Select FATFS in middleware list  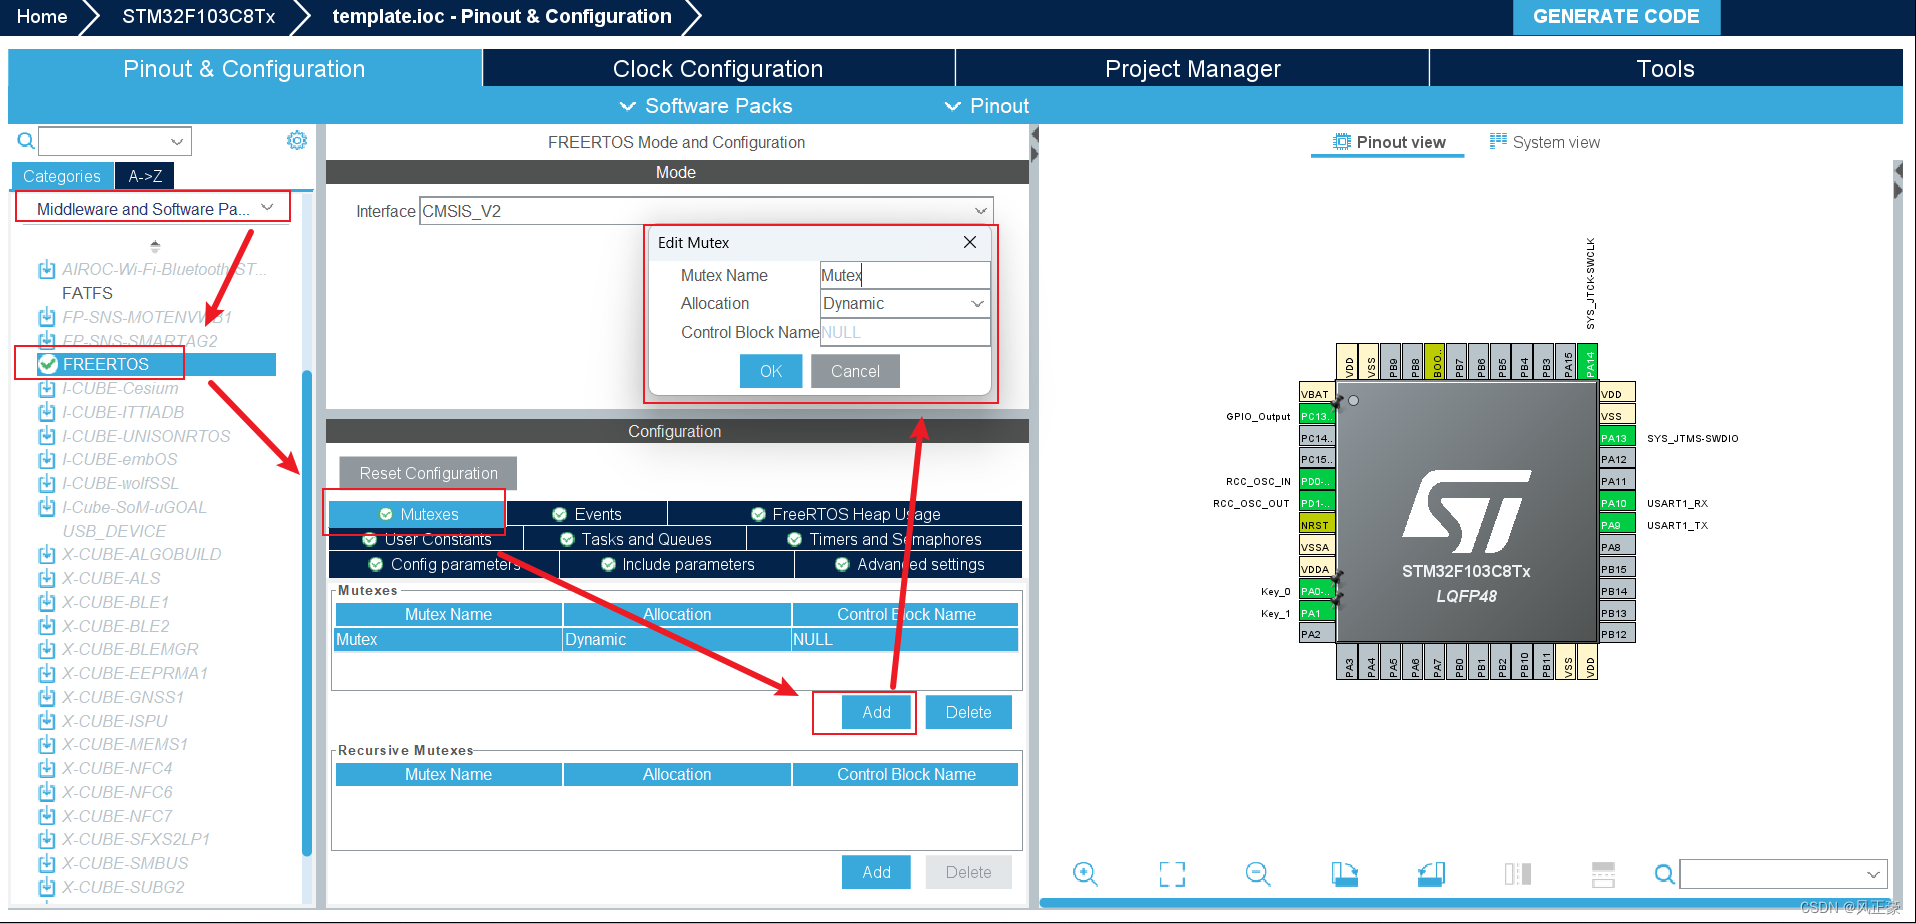[87, 293]
